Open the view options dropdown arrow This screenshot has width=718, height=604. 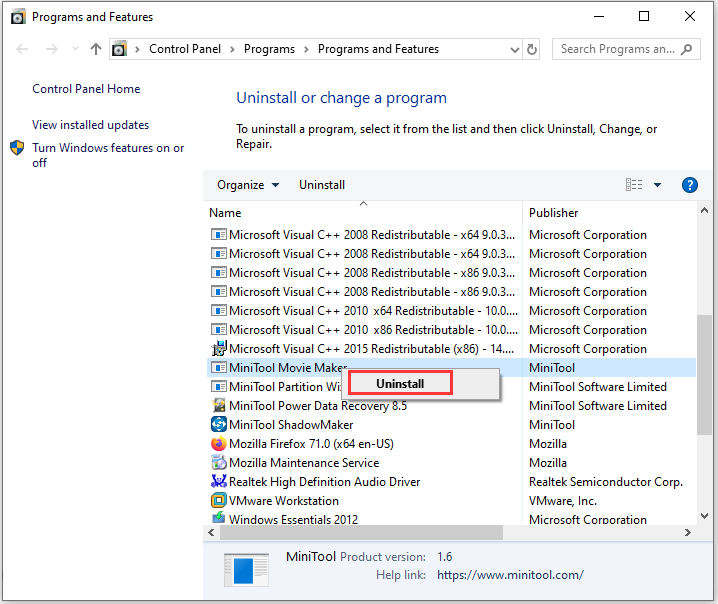coord(657,185)
